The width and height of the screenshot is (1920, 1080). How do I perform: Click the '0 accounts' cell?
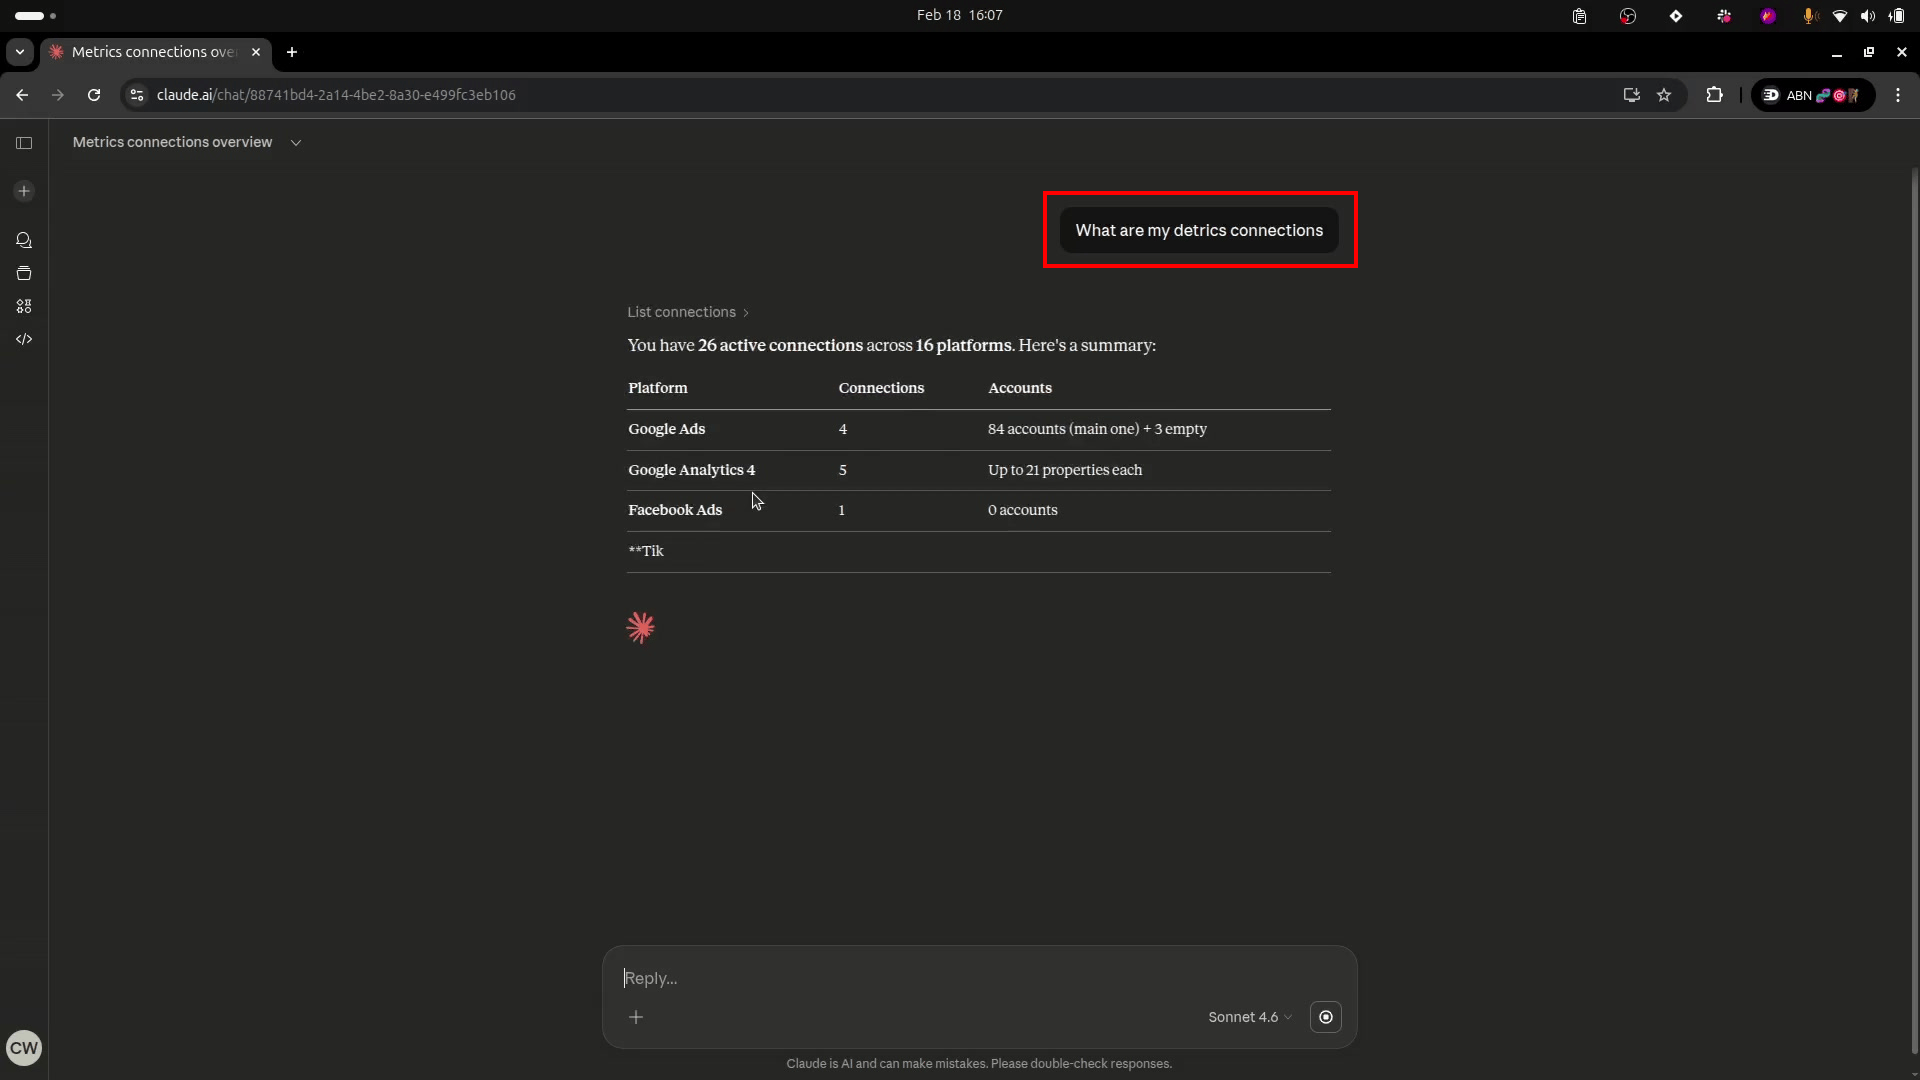tap(1023, 510)
